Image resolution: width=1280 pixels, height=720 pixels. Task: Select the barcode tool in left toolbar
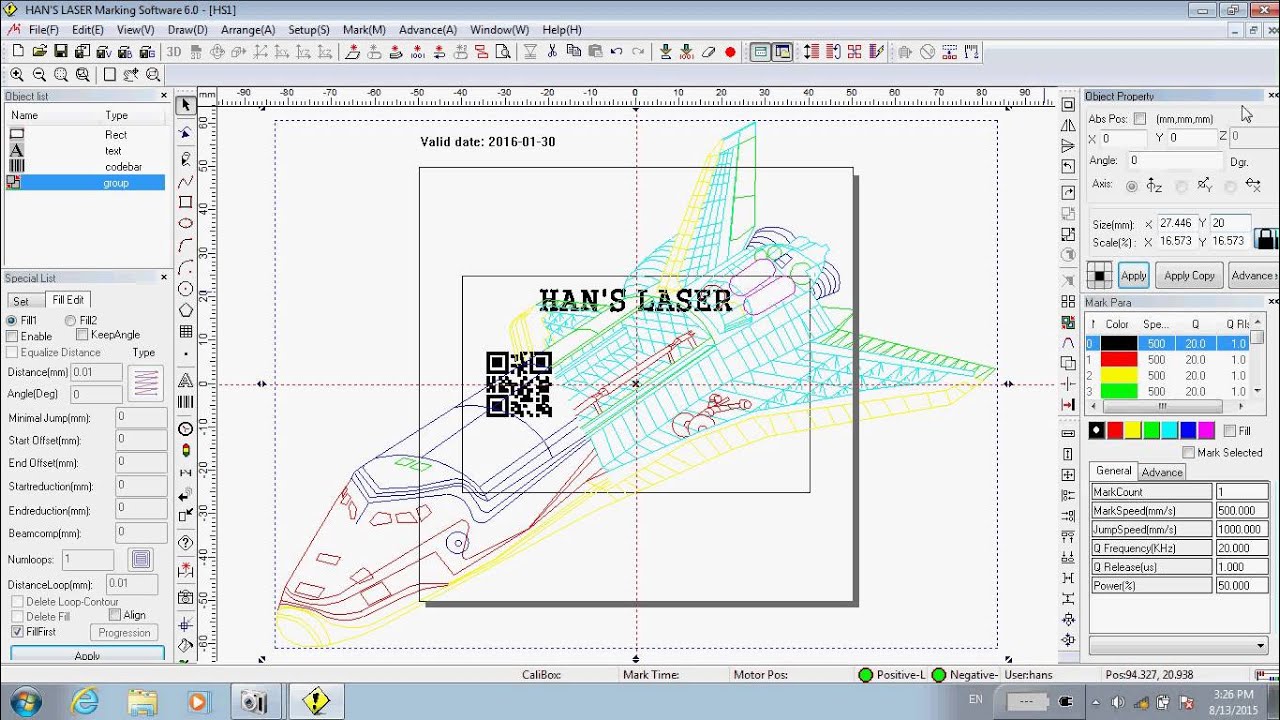(x=186, y=401)
